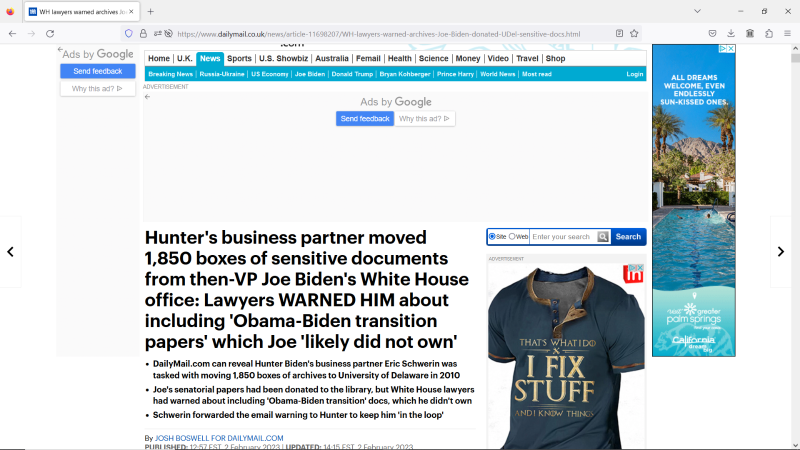Open the tracking protection shield icon
This screenshot has width=800, height=450.
coord(129,34)
